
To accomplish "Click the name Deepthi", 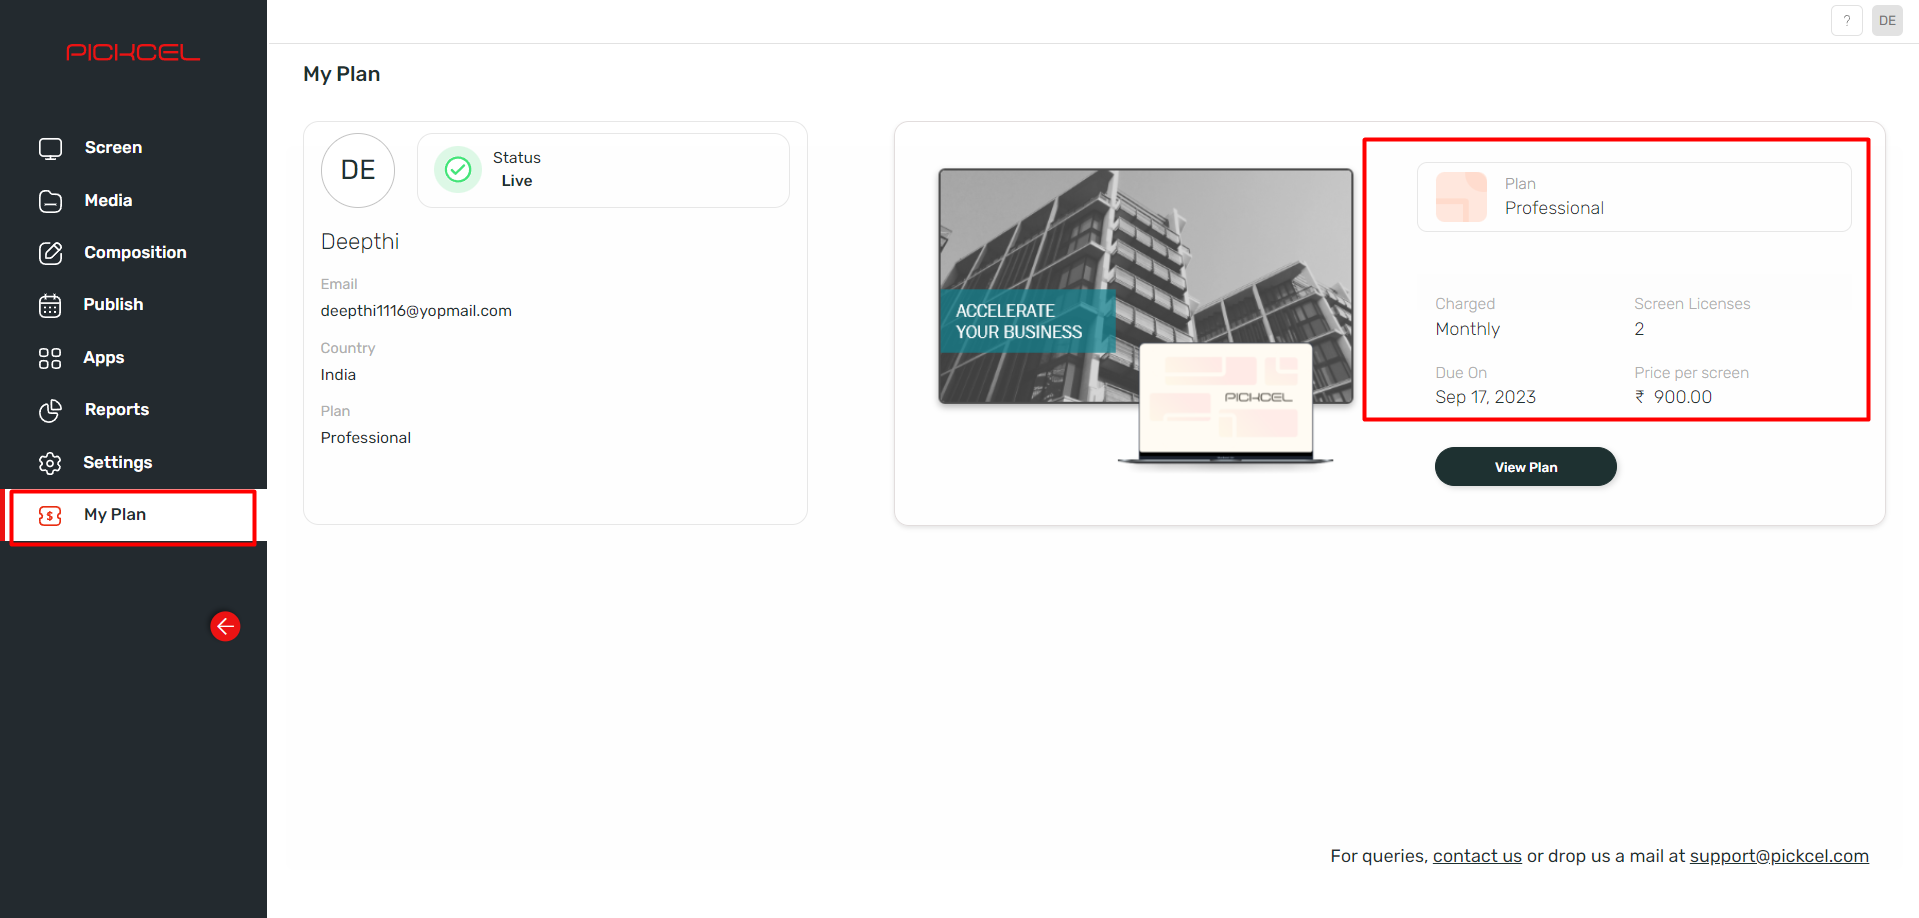I will [x=360, y=242].
